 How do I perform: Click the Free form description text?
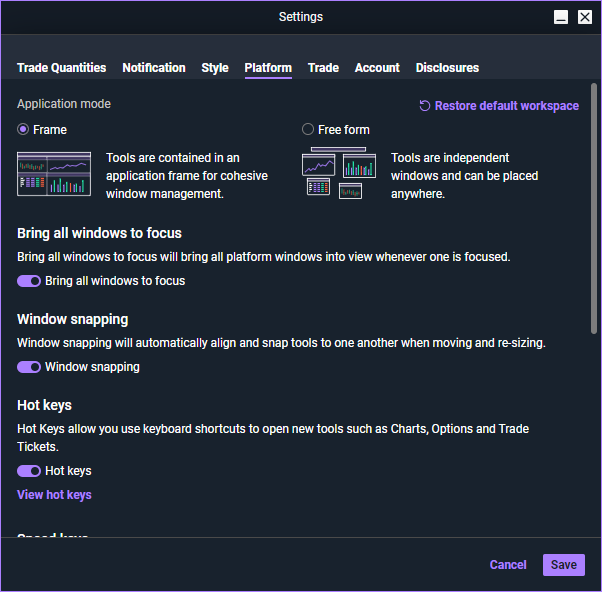pos(464,176)
